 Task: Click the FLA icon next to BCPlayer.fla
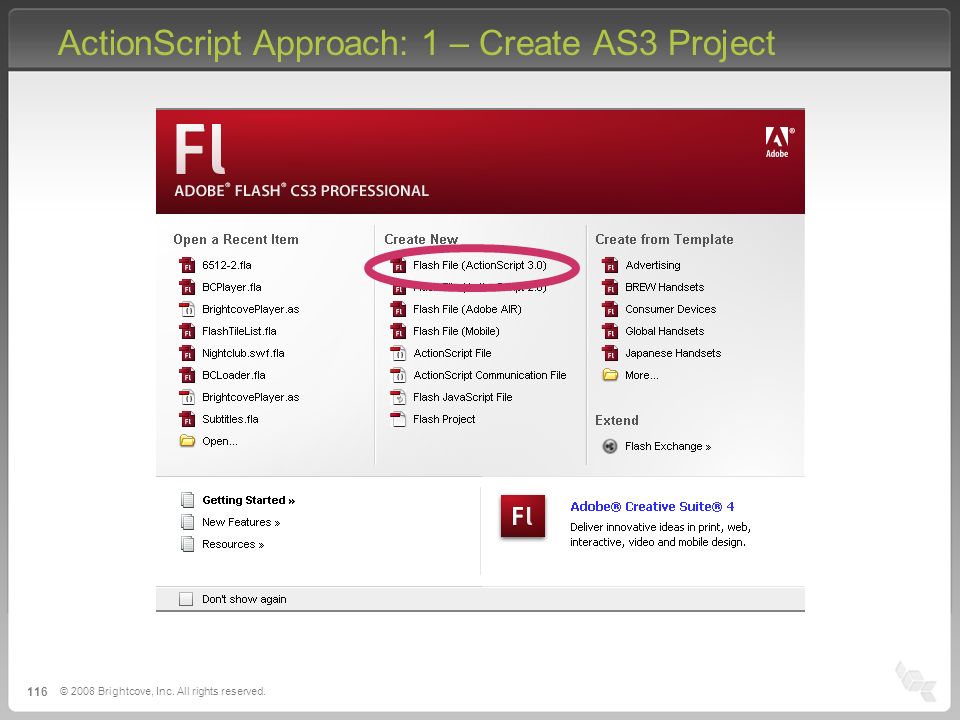click(x=187, y=287)
